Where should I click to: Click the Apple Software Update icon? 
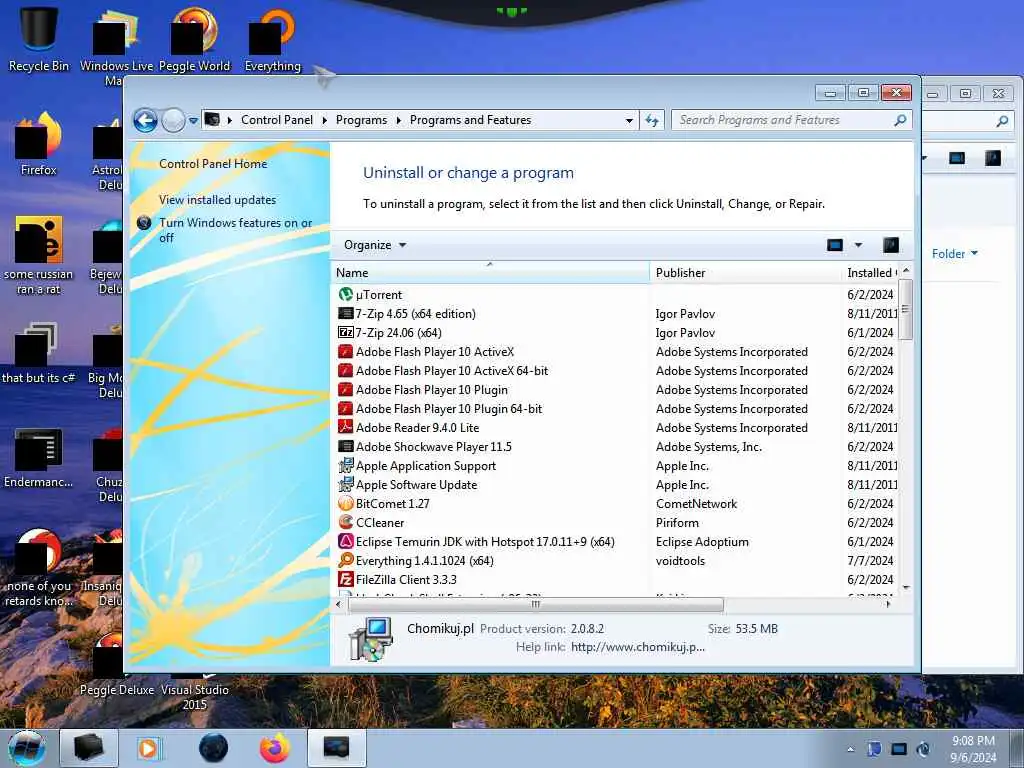pos(345,485)
